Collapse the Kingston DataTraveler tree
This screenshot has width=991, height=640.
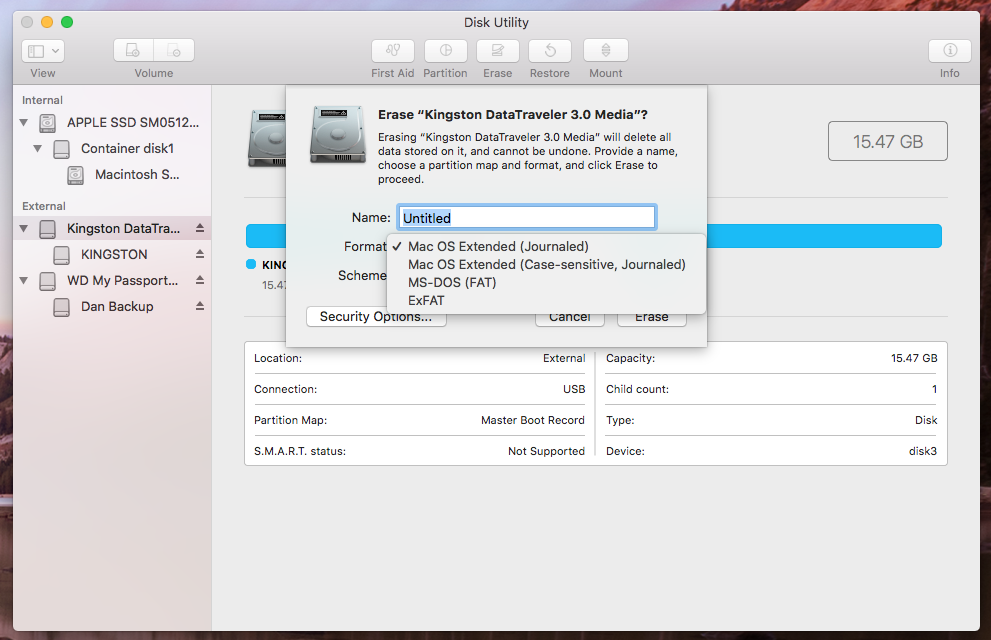[24, 229]
